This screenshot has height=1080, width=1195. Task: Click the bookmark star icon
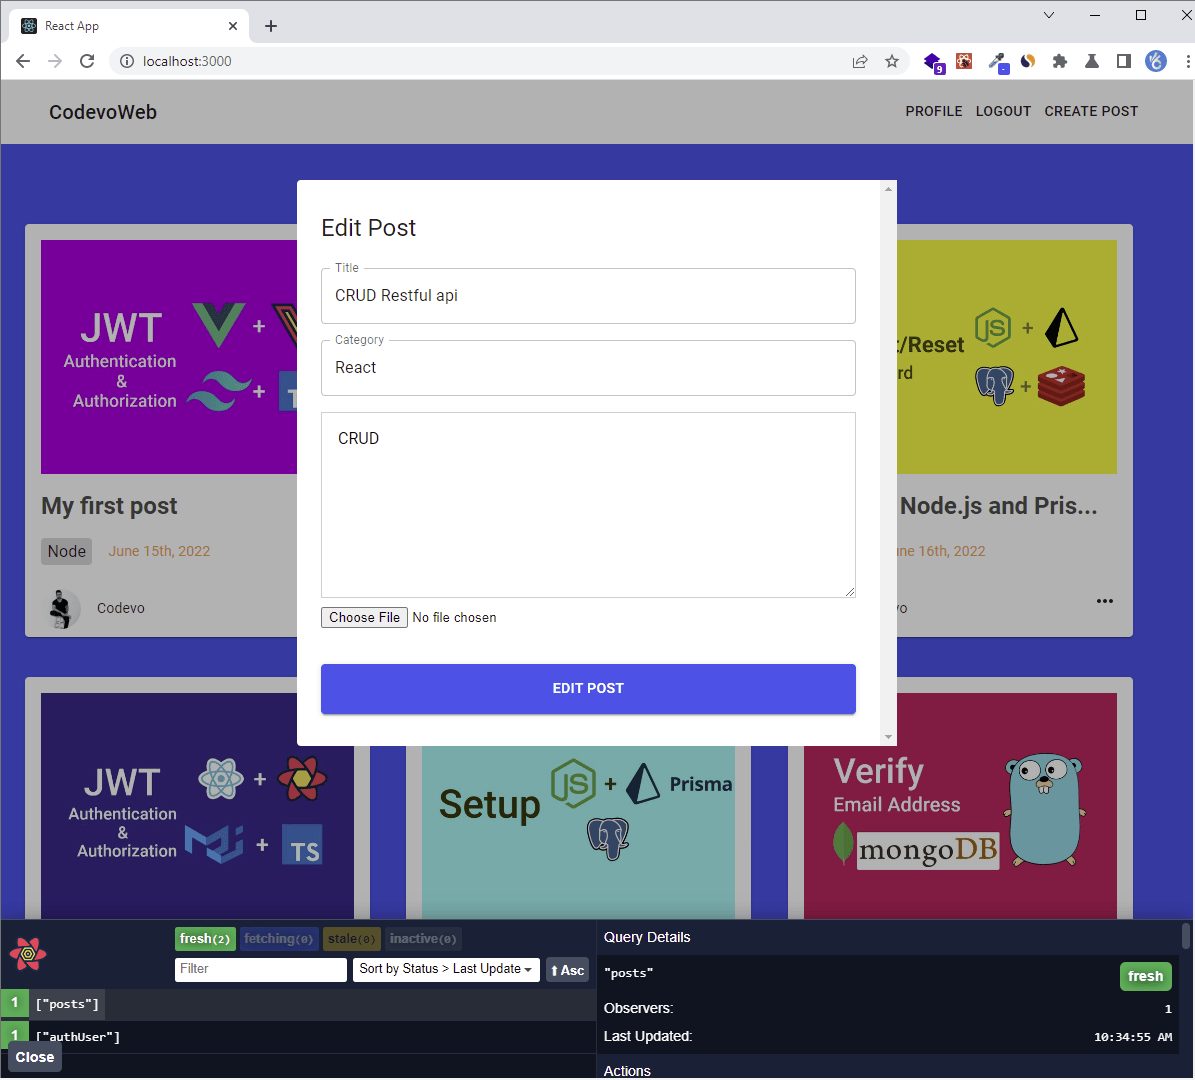pyautogui.click(x=892, y=61)
